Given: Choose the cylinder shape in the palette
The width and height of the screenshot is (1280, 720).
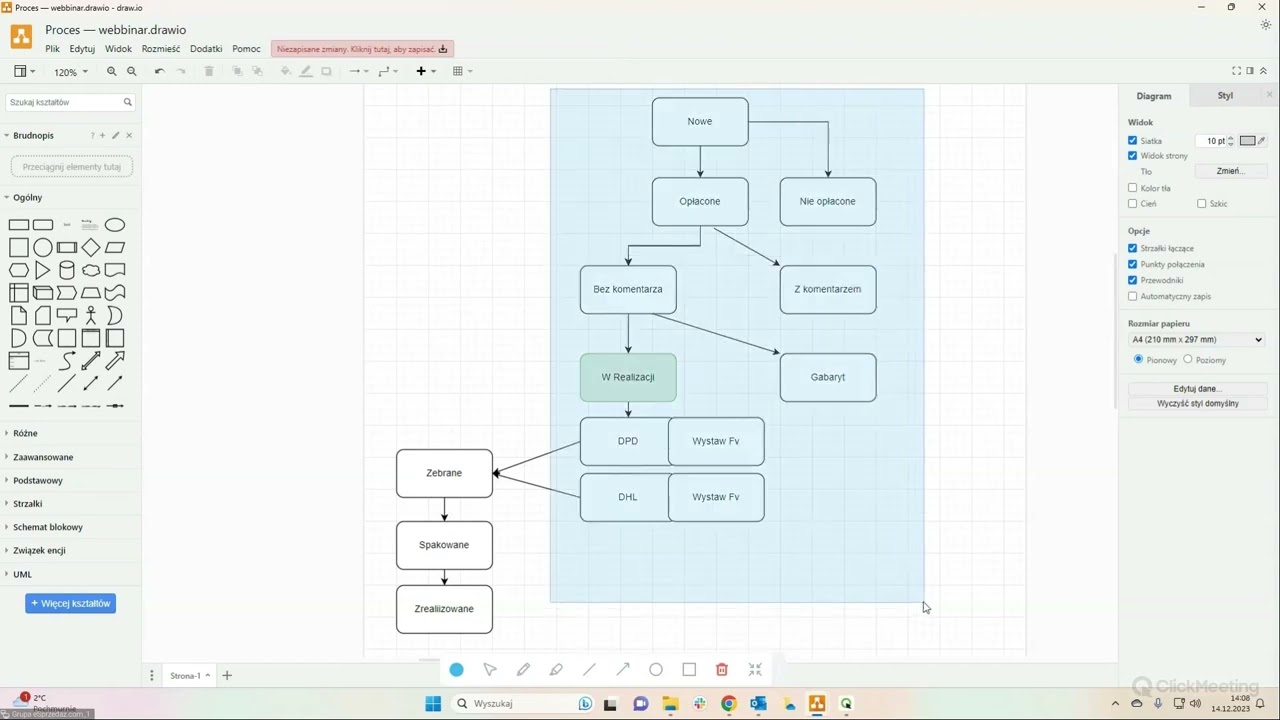Looking at the screenshot, I should click(x=67, y=270).
